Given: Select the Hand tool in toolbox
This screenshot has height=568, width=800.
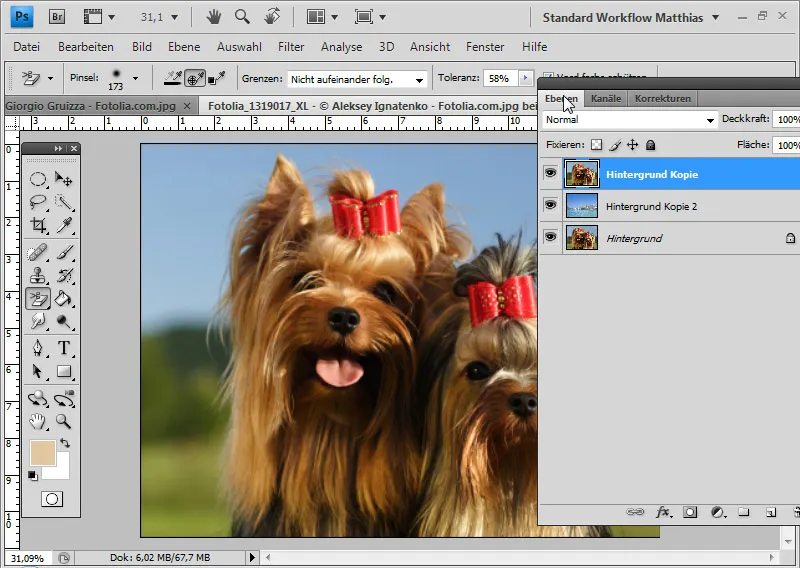Looking at the screenshot, I should (38, 422).
